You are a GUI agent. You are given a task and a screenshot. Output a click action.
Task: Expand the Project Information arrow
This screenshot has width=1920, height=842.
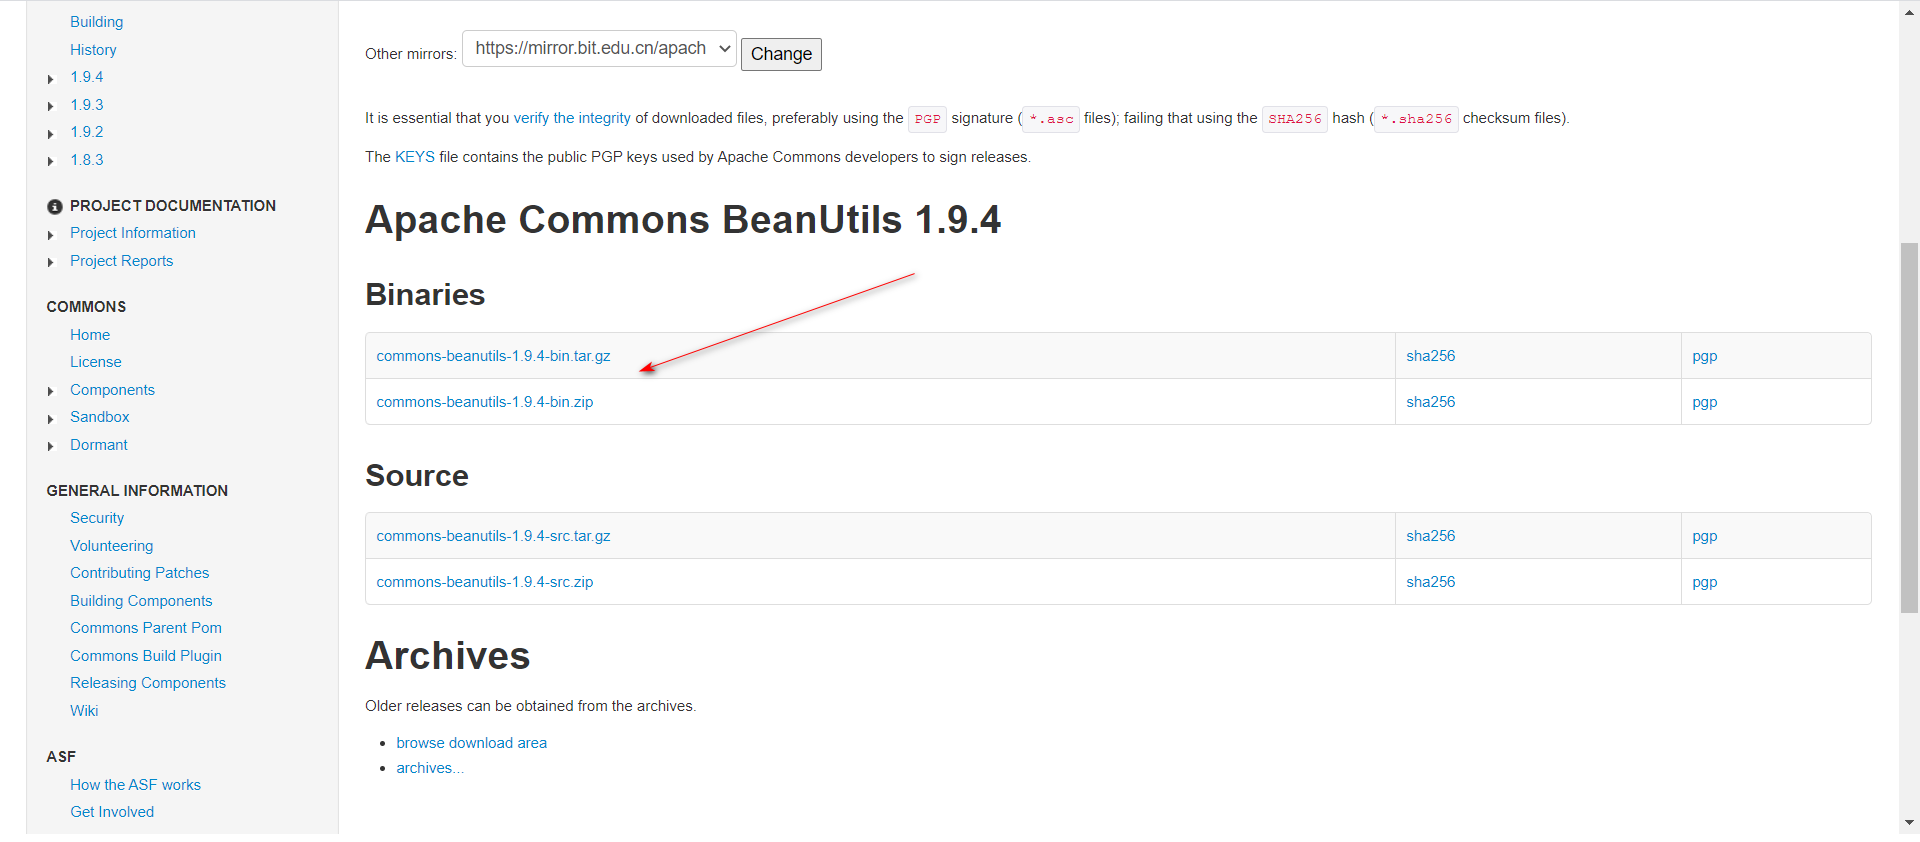pos(51,235)
